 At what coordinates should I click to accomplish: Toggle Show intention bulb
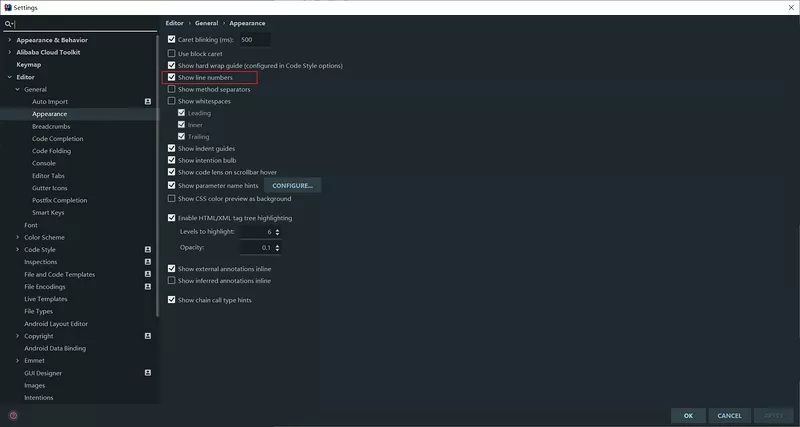point(171,160)
